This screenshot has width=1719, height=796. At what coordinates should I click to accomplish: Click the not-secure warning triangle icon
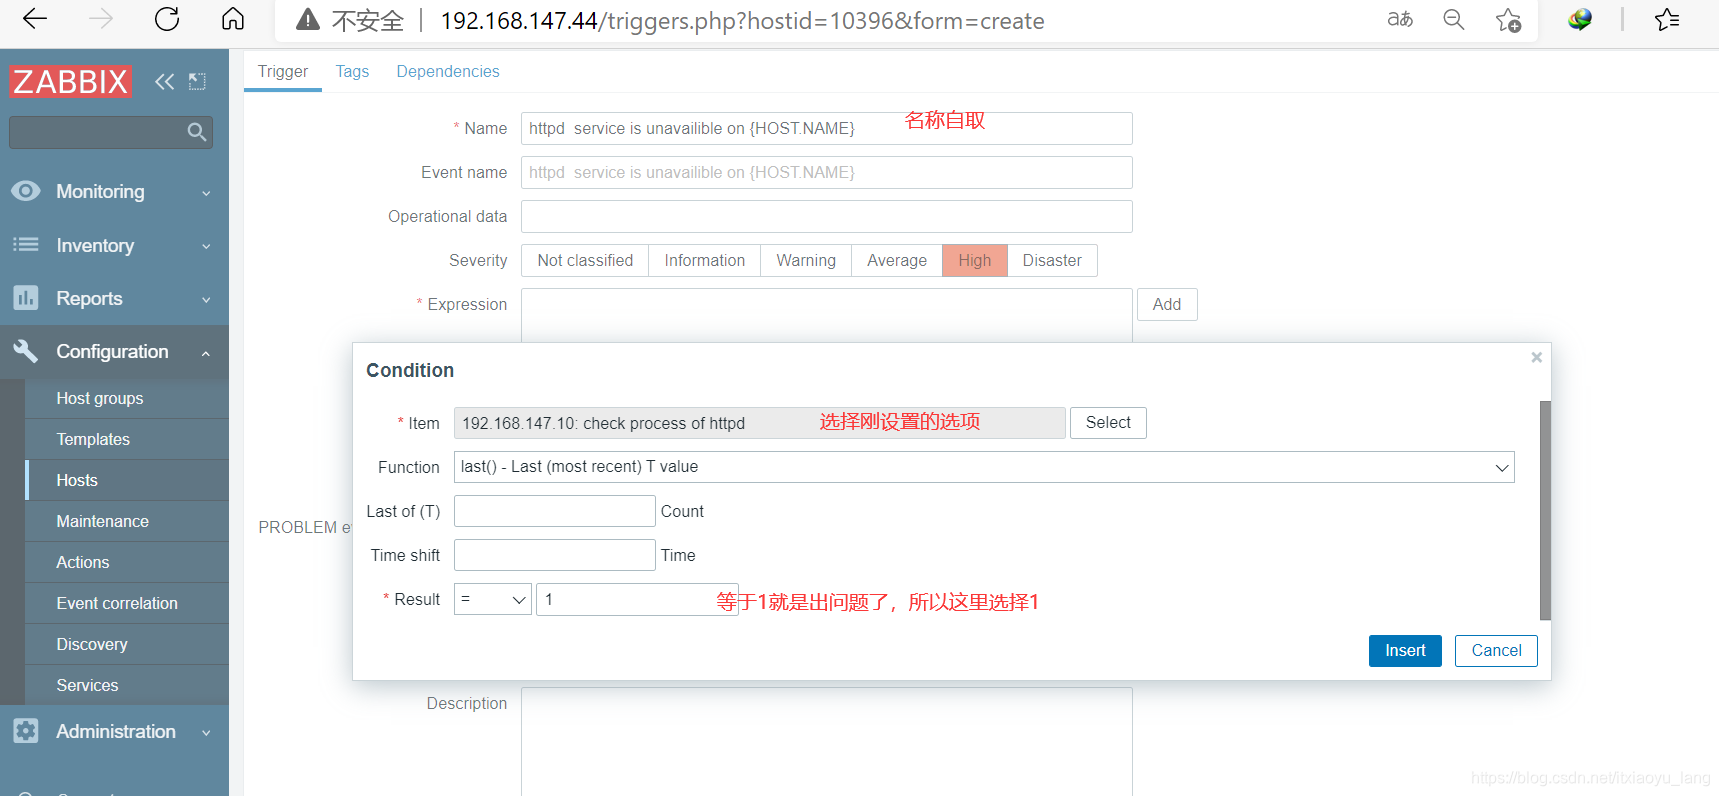coord(308,20)
